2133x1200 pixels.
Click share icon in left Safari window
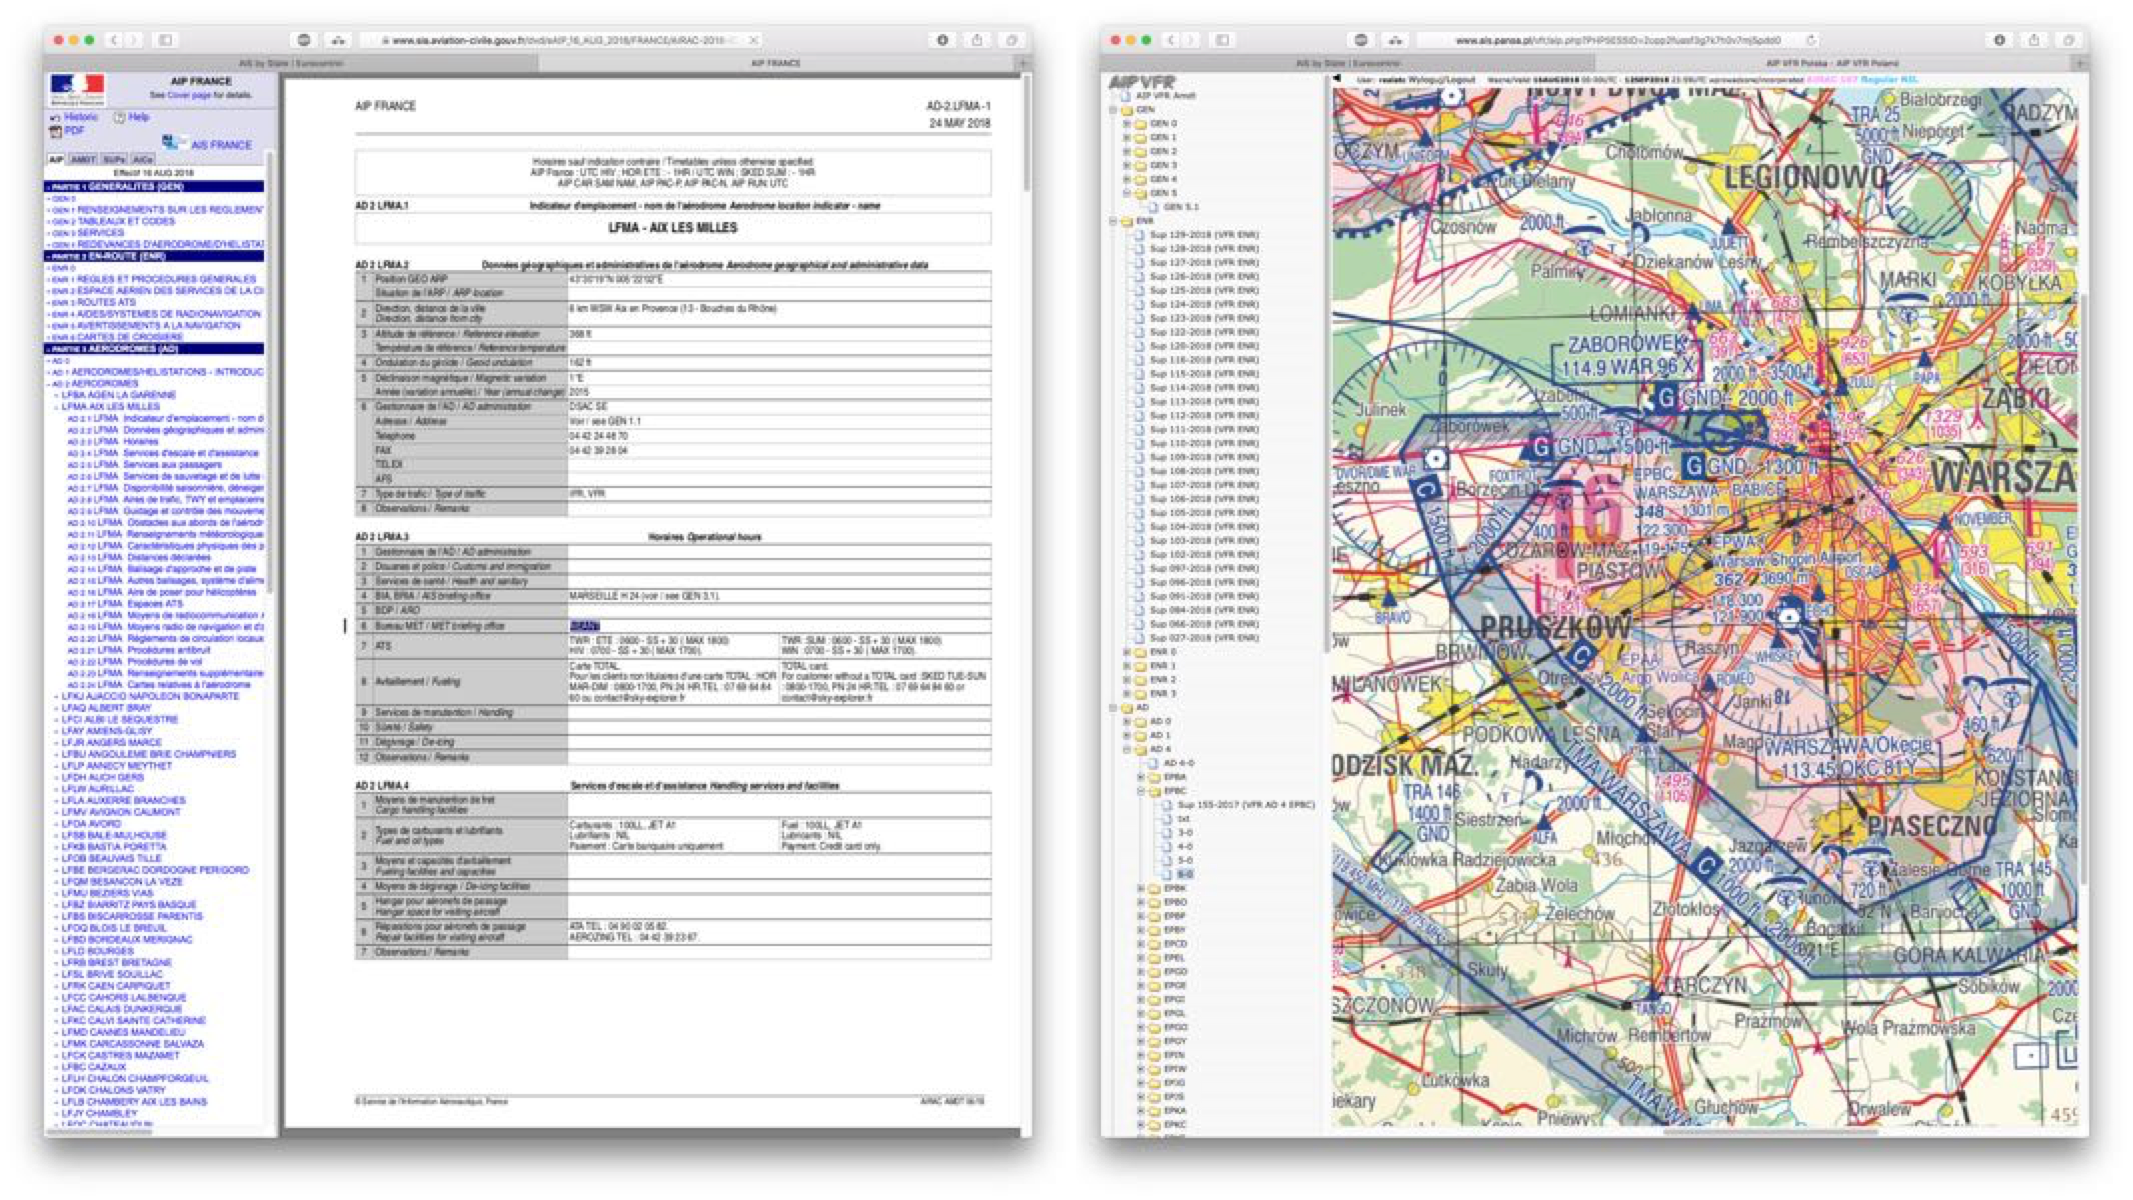click(977, 40)
